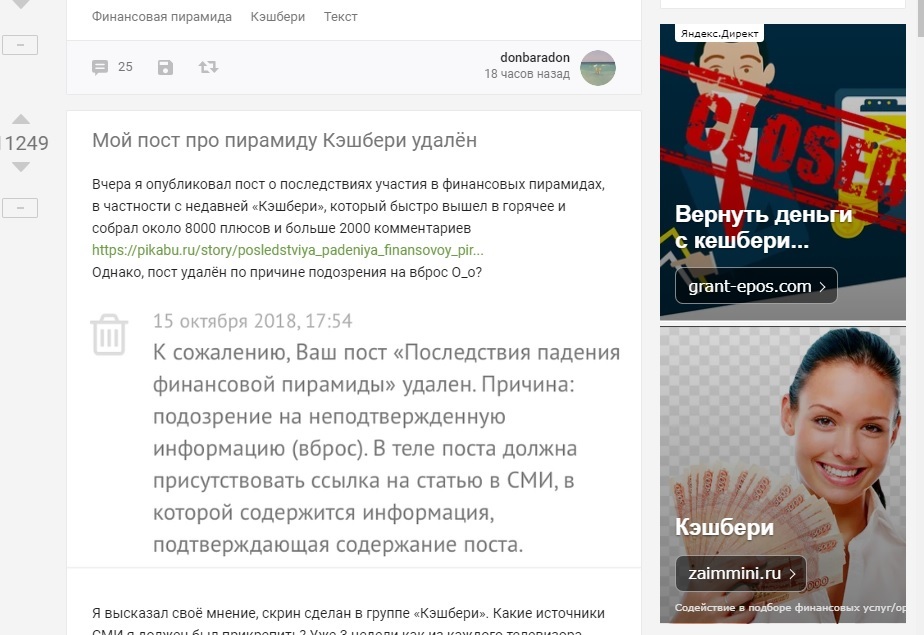This screenshot has height=635, width=924.
Task: Visit the donbaradon author profile link
Action: (535, 58)
